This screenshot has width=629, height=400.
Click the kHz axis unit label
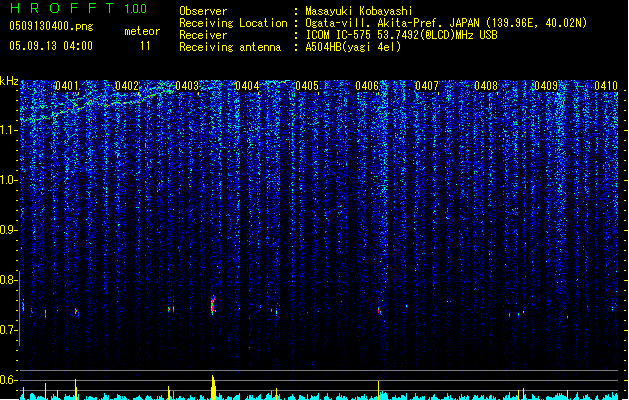(x=9, y=81)
